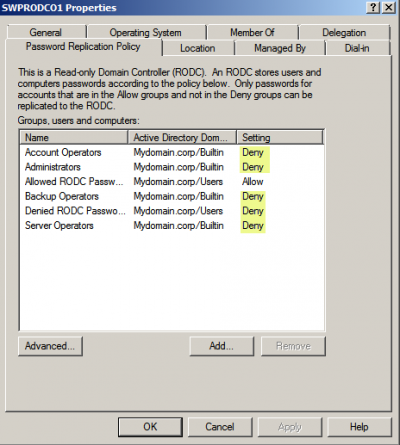Click the question mark help icon in title bar

pos(373,7)
